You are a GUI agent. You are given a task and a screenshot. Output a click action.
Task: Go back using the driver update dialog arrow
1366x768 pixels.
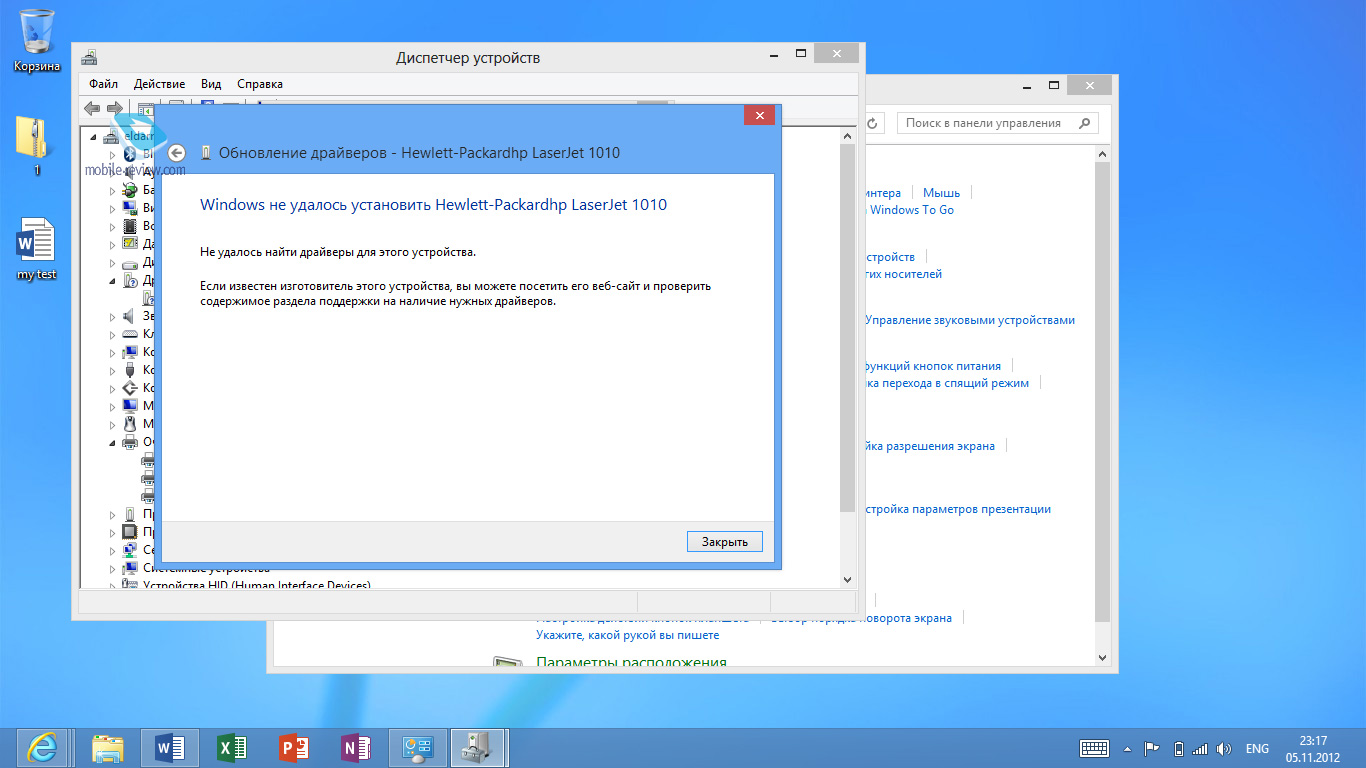click(x=177, y=153)
